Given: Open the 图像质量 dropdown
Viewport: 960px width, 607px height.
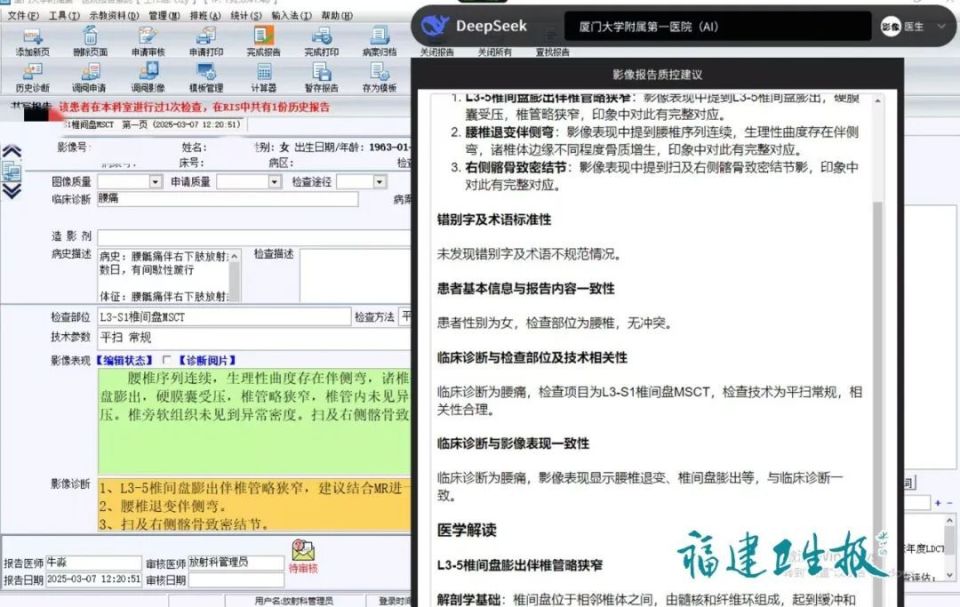Looking at the screenshot, I should tap(155, 182).
